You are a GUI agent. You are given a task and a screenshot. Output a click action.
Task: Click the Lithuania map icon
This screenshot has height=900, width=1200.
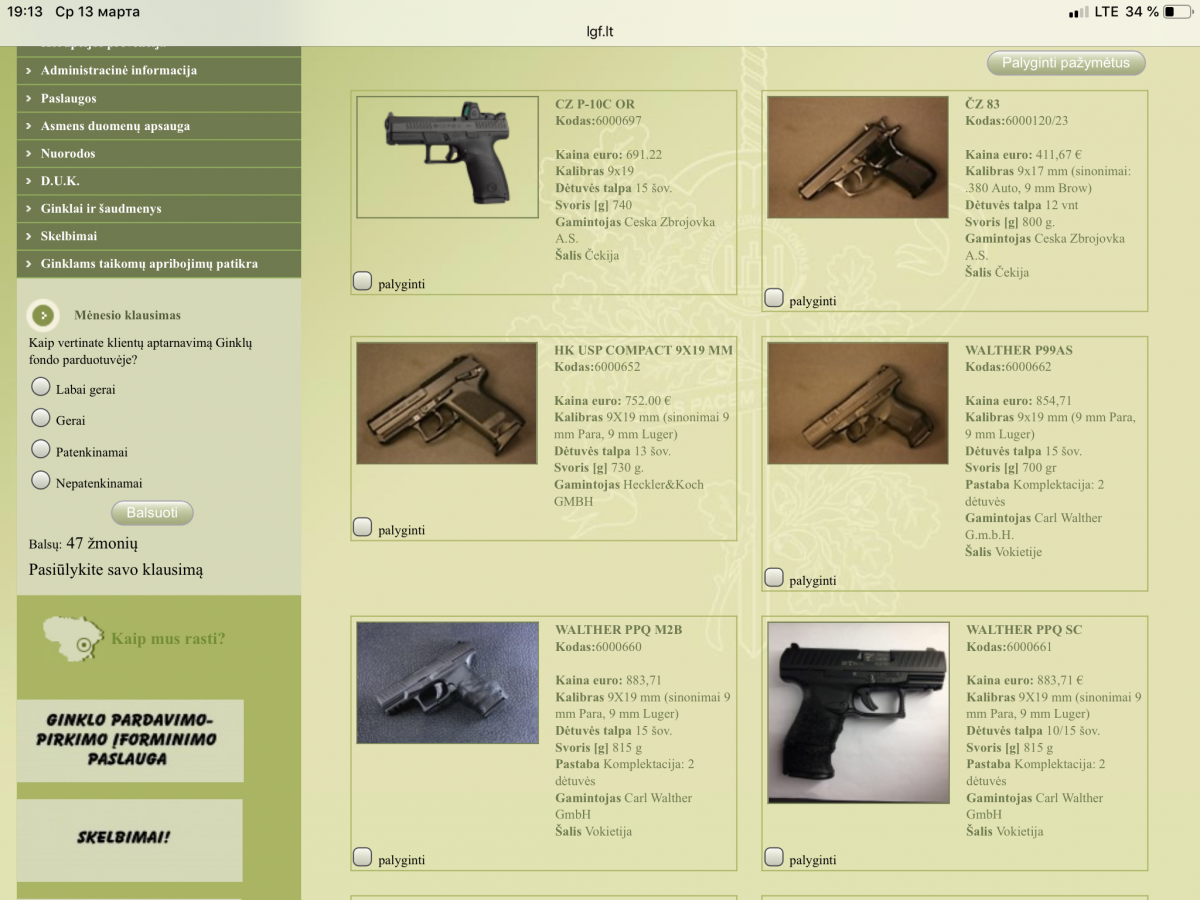pyautogui.click(x=74, y=638)
